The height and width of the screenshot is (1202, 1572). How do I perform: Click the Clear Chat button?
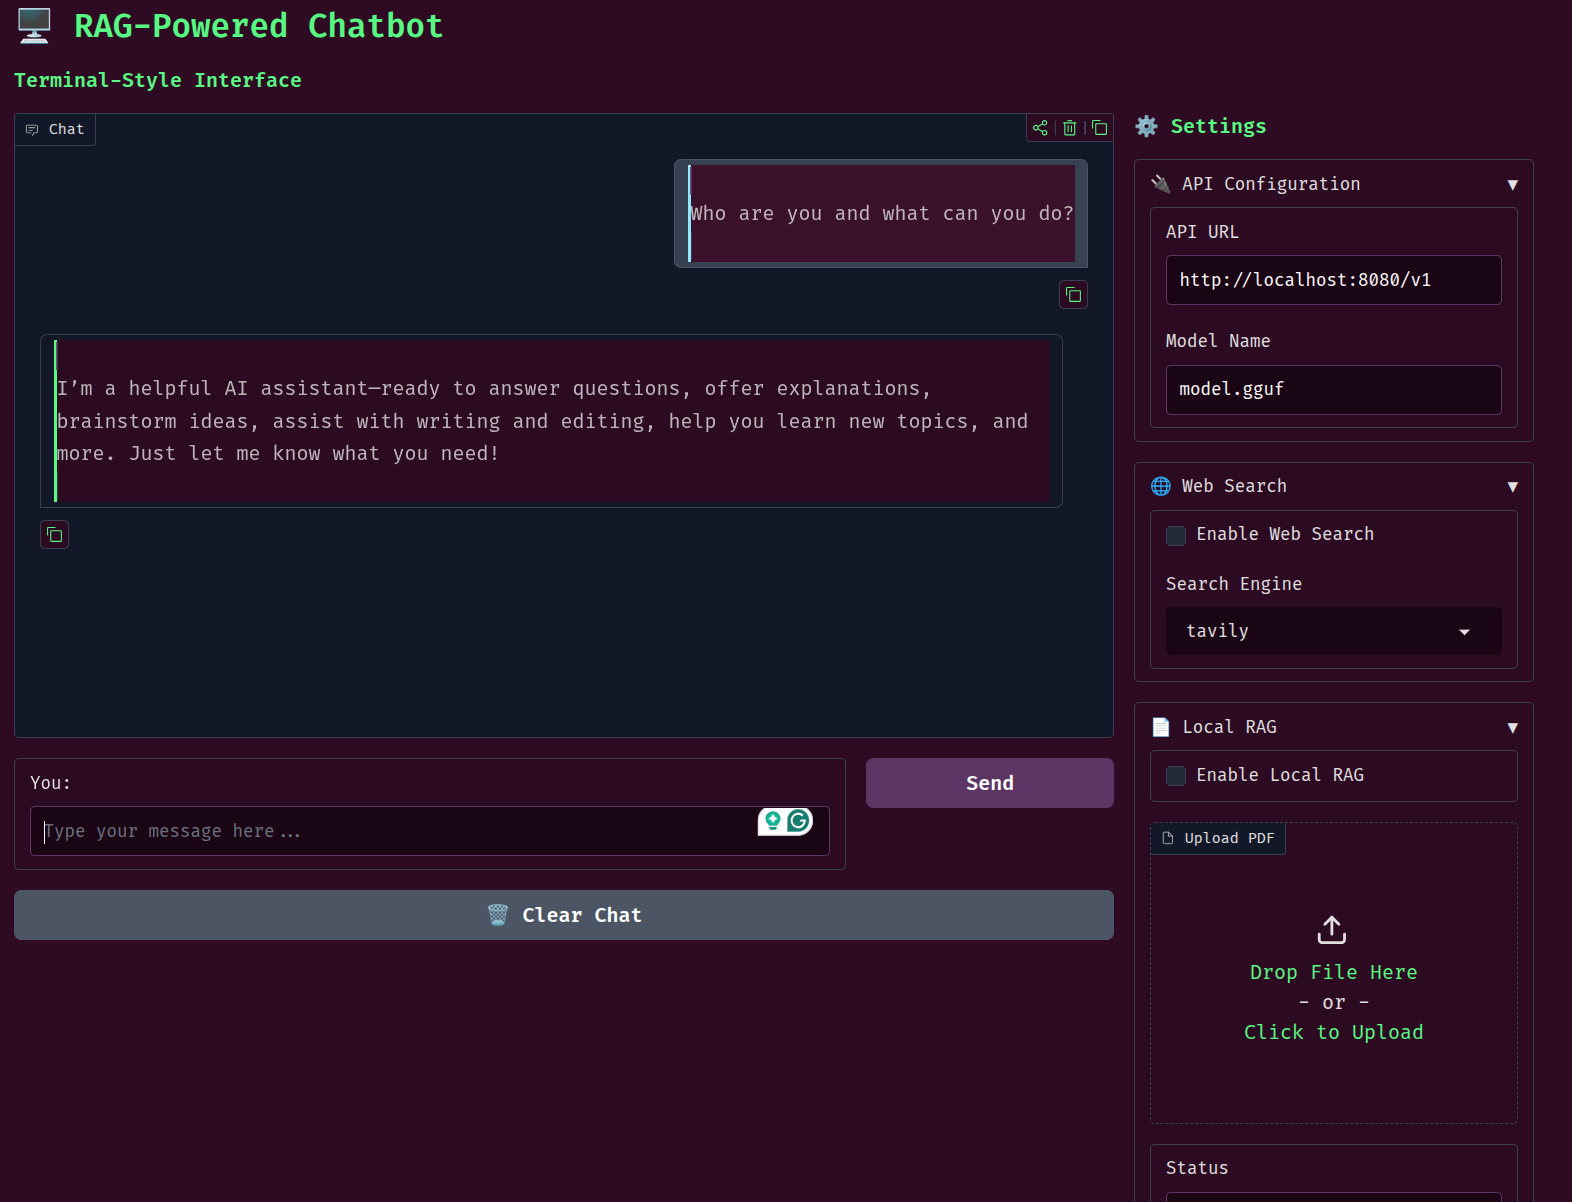(564, 915)
